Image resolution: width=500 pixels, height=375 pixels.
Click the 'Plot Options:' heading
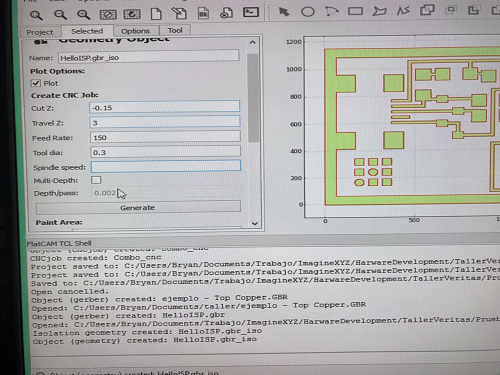tap(57, 71)
